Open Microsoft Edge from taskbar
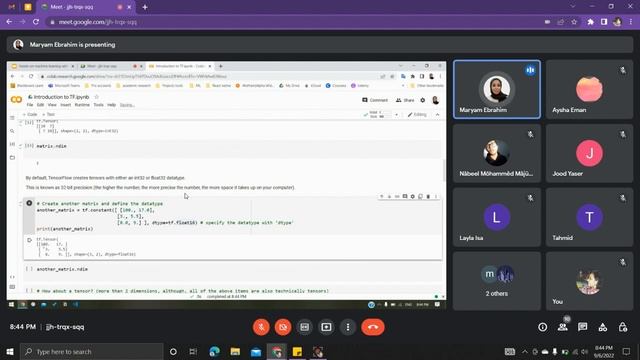 214,351
